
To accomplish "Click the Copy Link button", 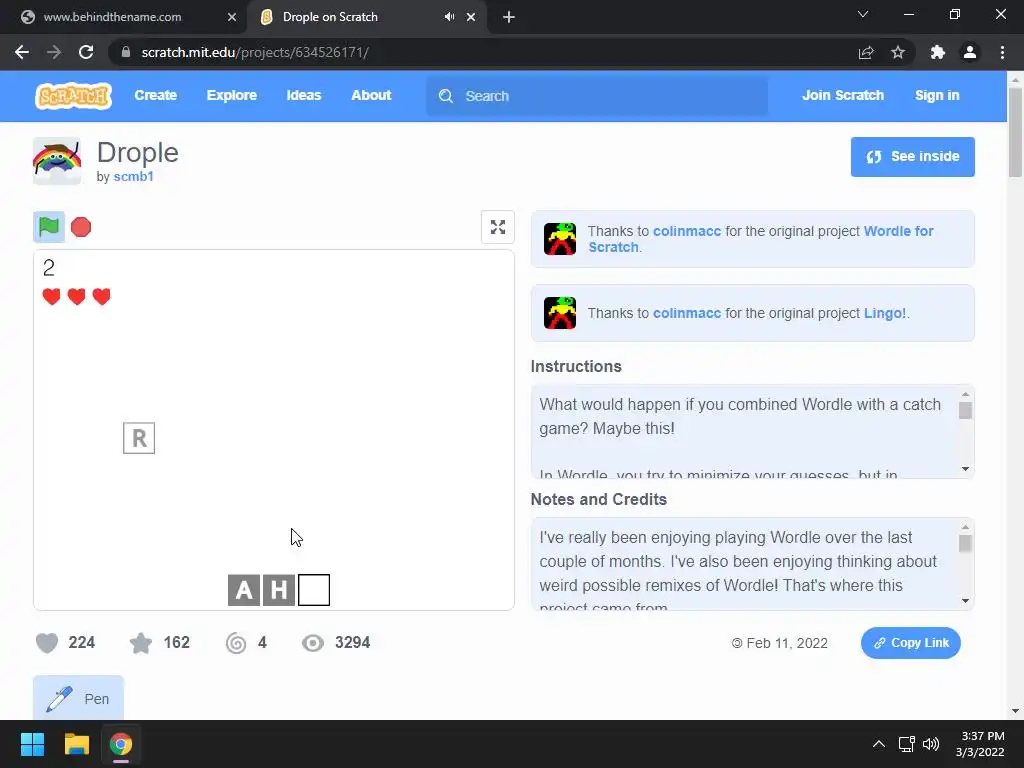I will pyautogui.click(x=910, y=643).
